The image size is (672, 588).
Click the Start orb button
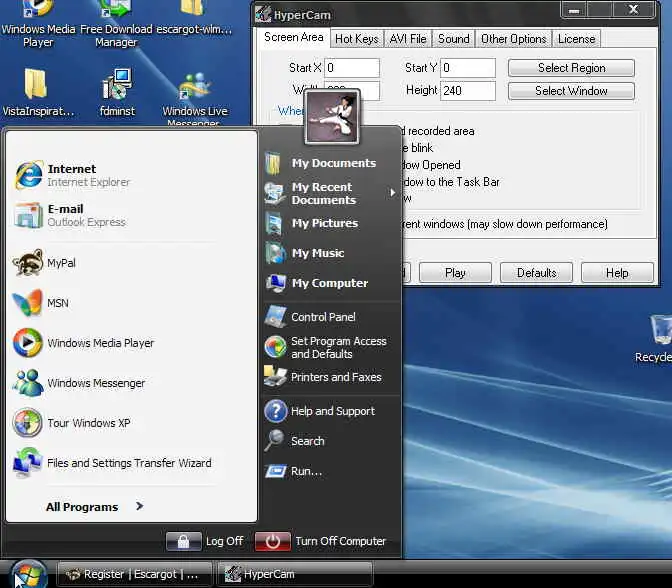28,574
